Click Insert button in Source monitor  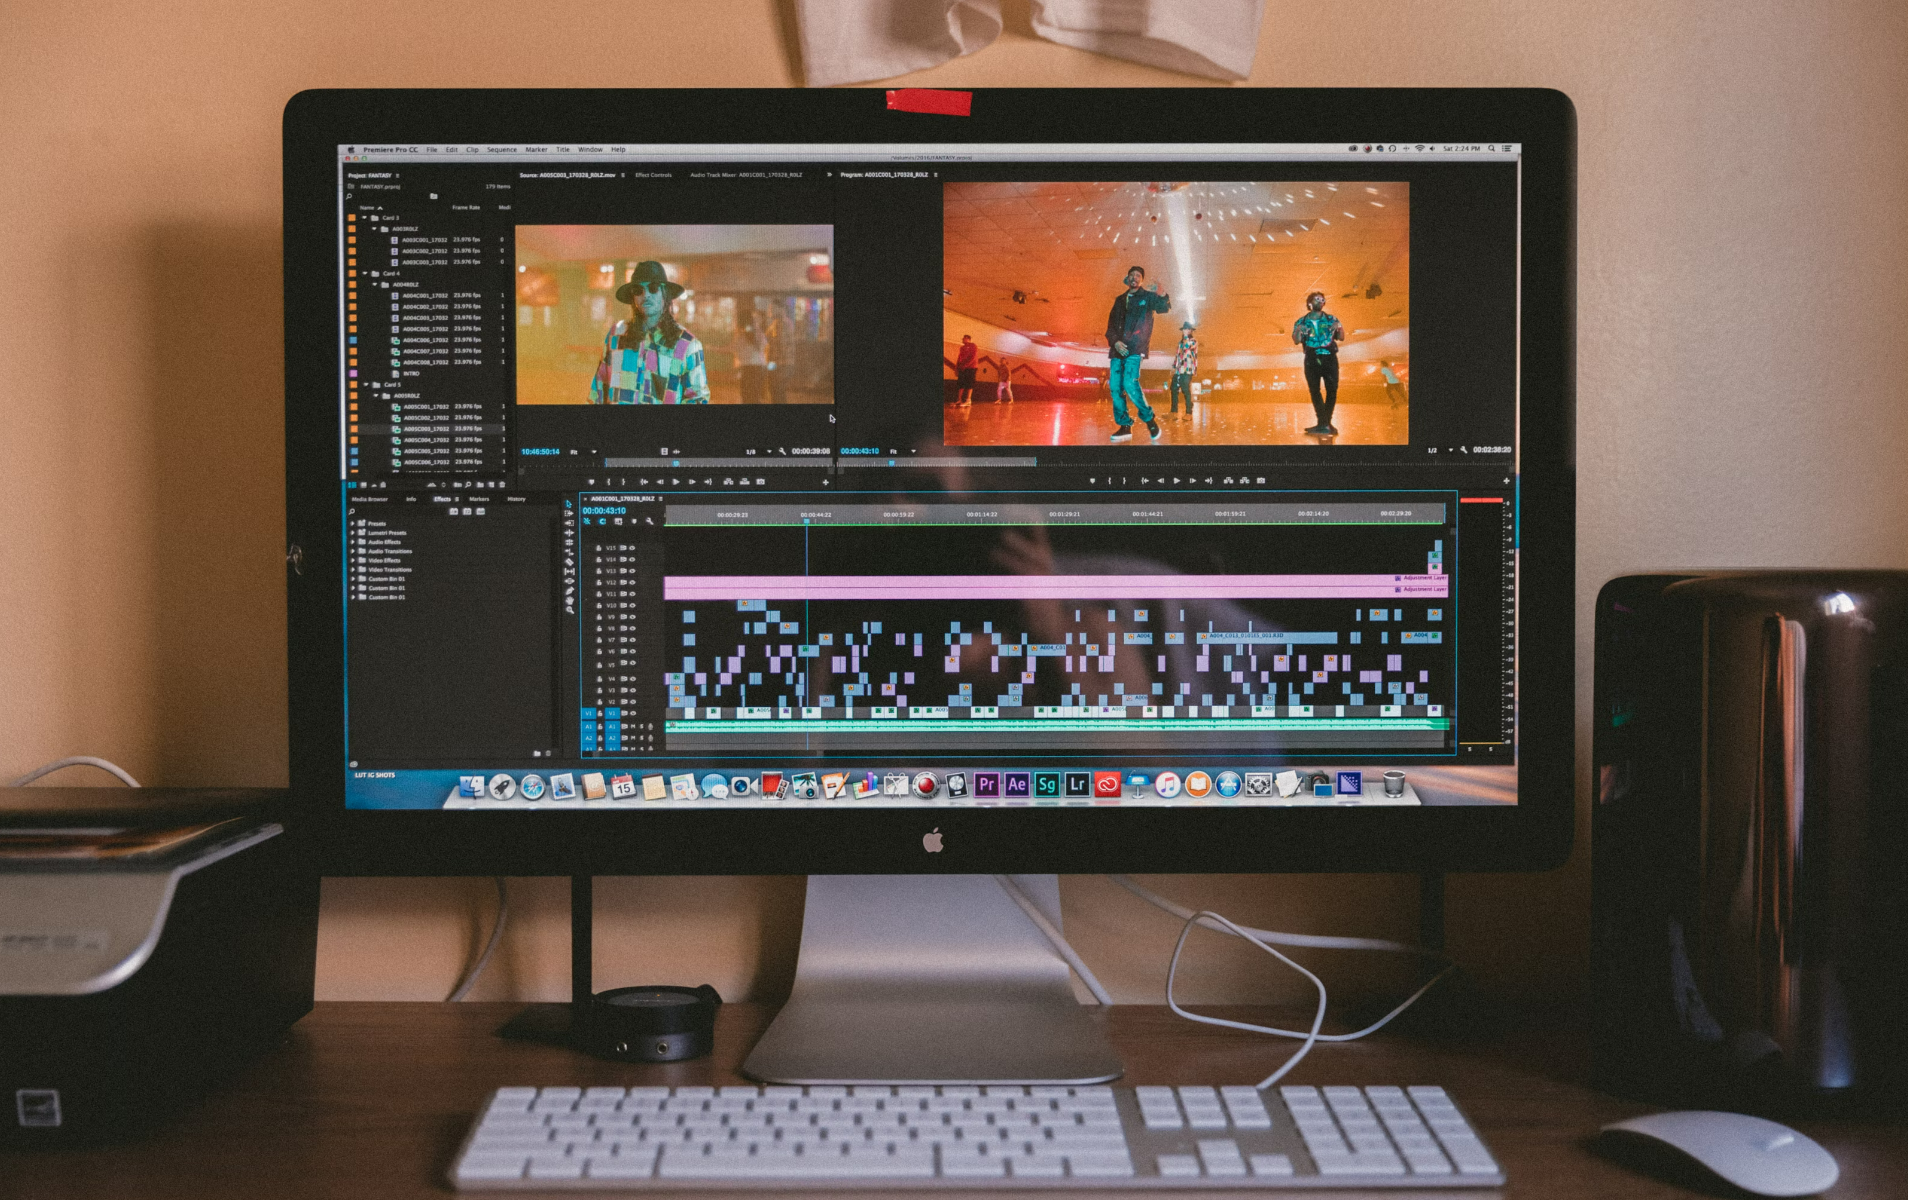pos(728,482)
